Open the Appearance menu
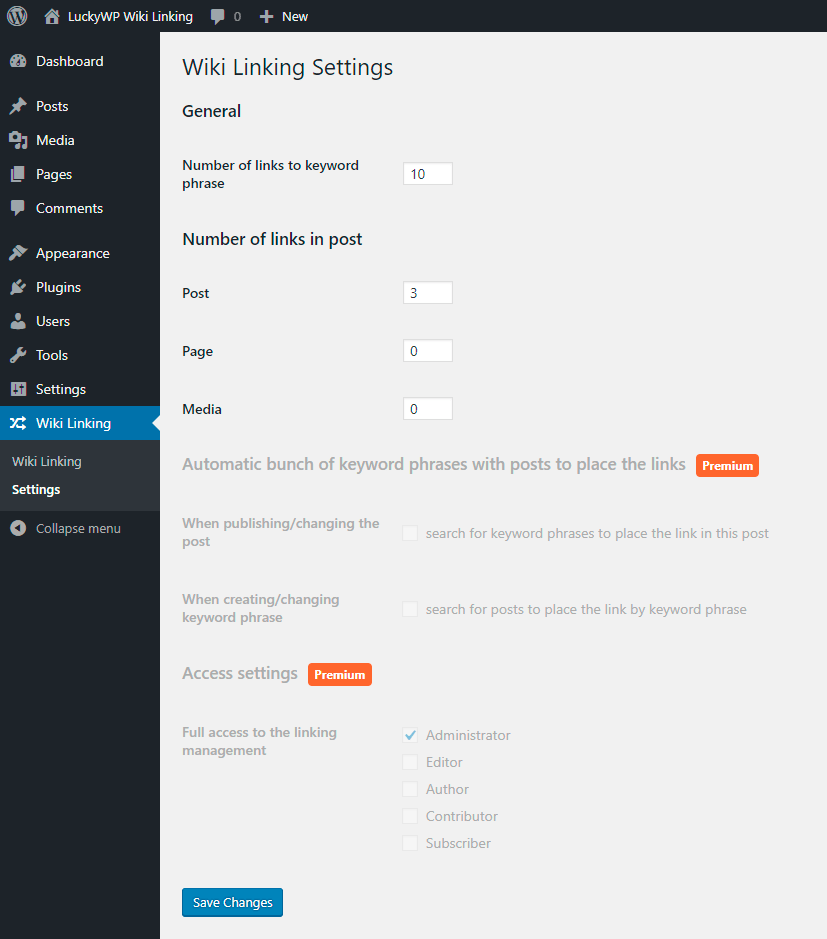Viewport: 827px width, 939px height. point(72,253)
